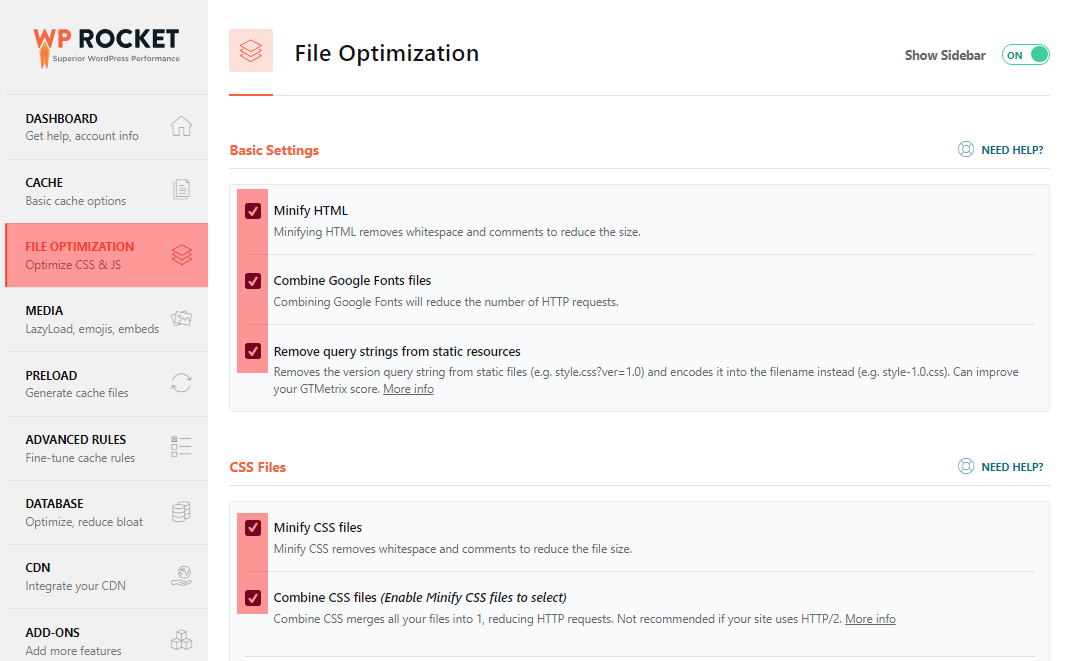
Task: Uncheck the Minify CSS files checkbox
Action: click(253, 528)
